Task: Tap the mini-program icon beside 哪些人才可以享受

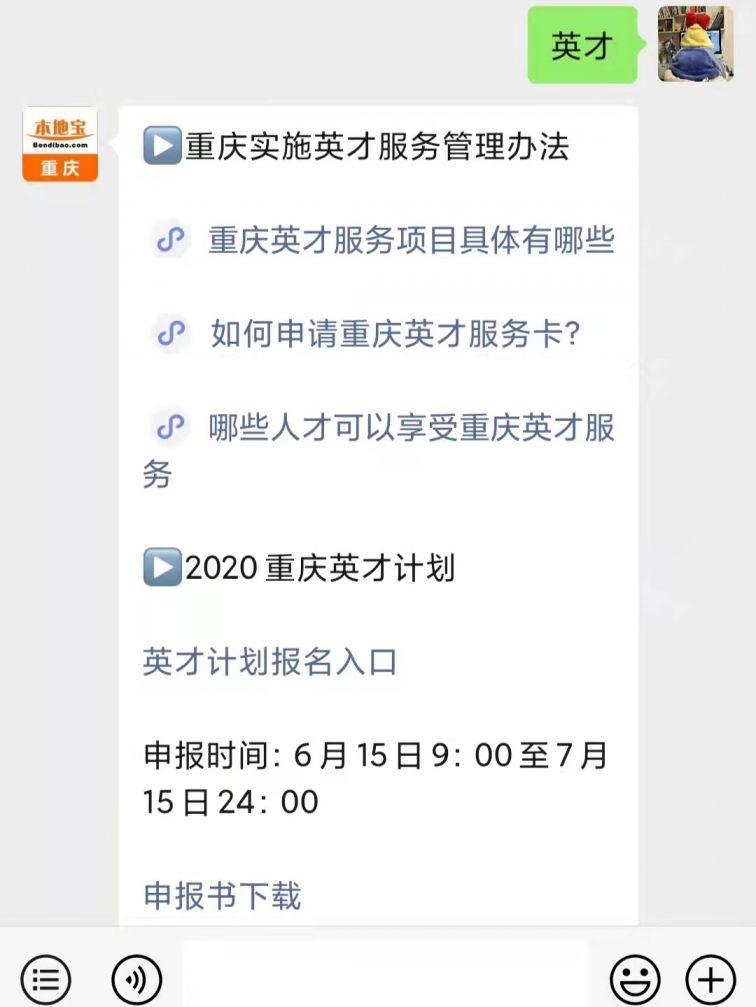Action: pyautogui.click(x=171, y=428)
